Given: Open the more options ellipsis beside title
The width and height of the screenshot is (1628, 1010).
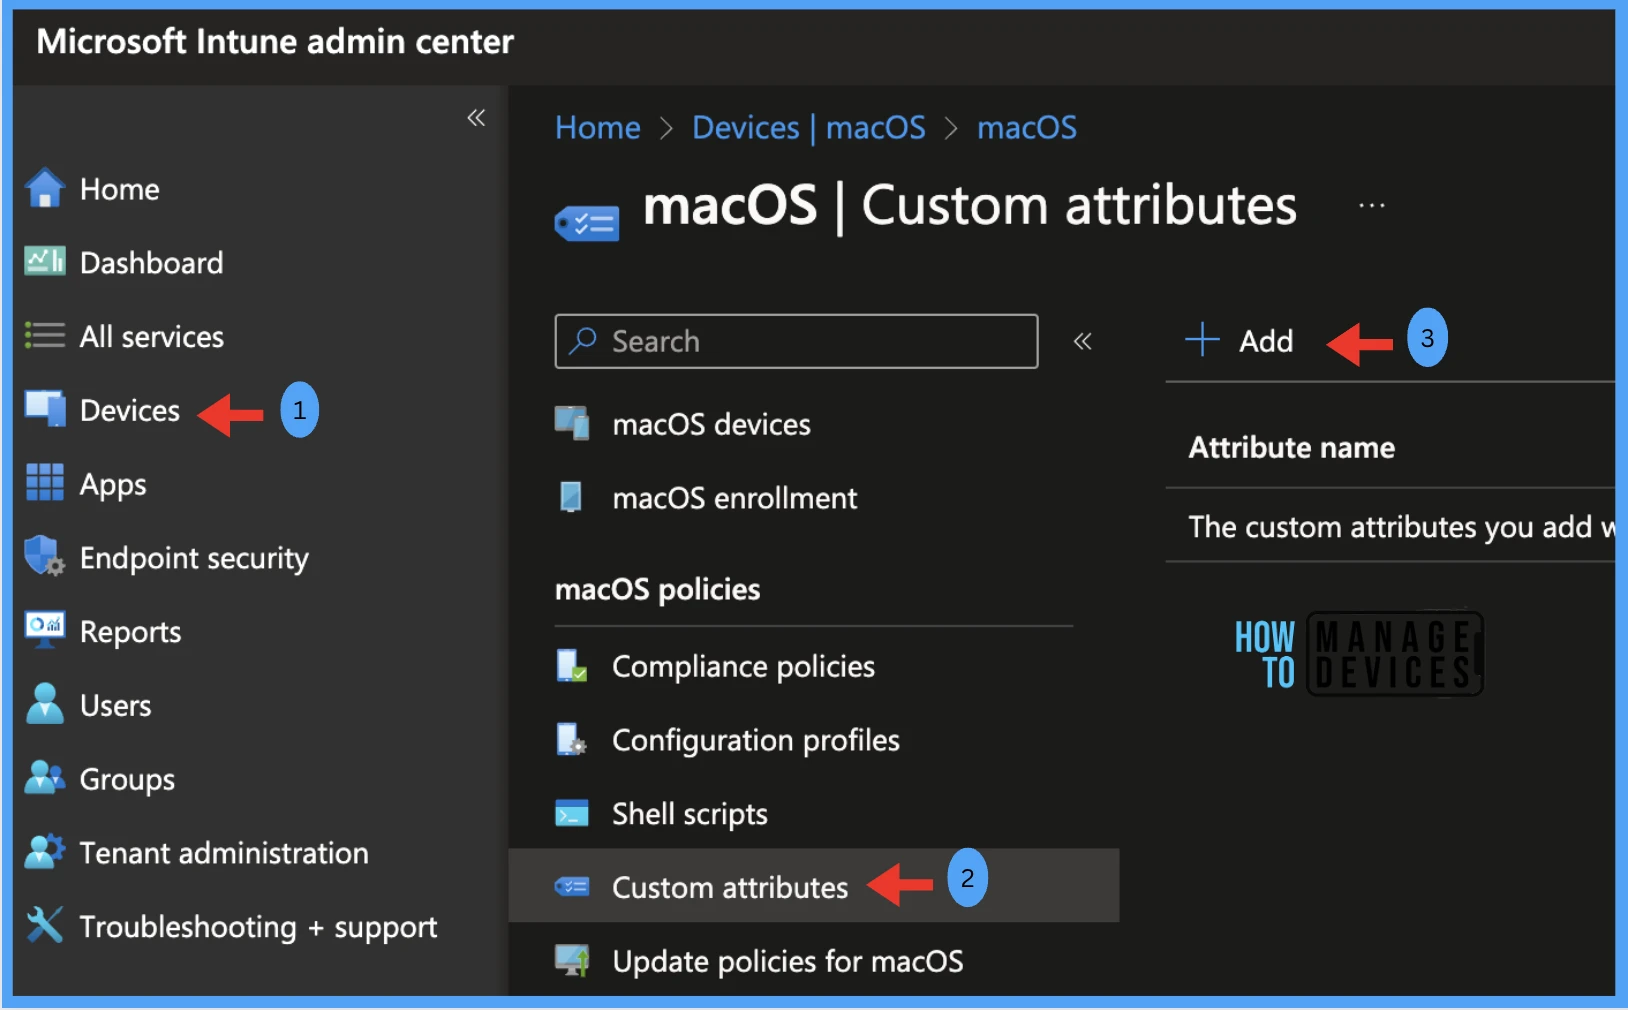Looking at the screenshot, I should click(x=1372, y=205).
